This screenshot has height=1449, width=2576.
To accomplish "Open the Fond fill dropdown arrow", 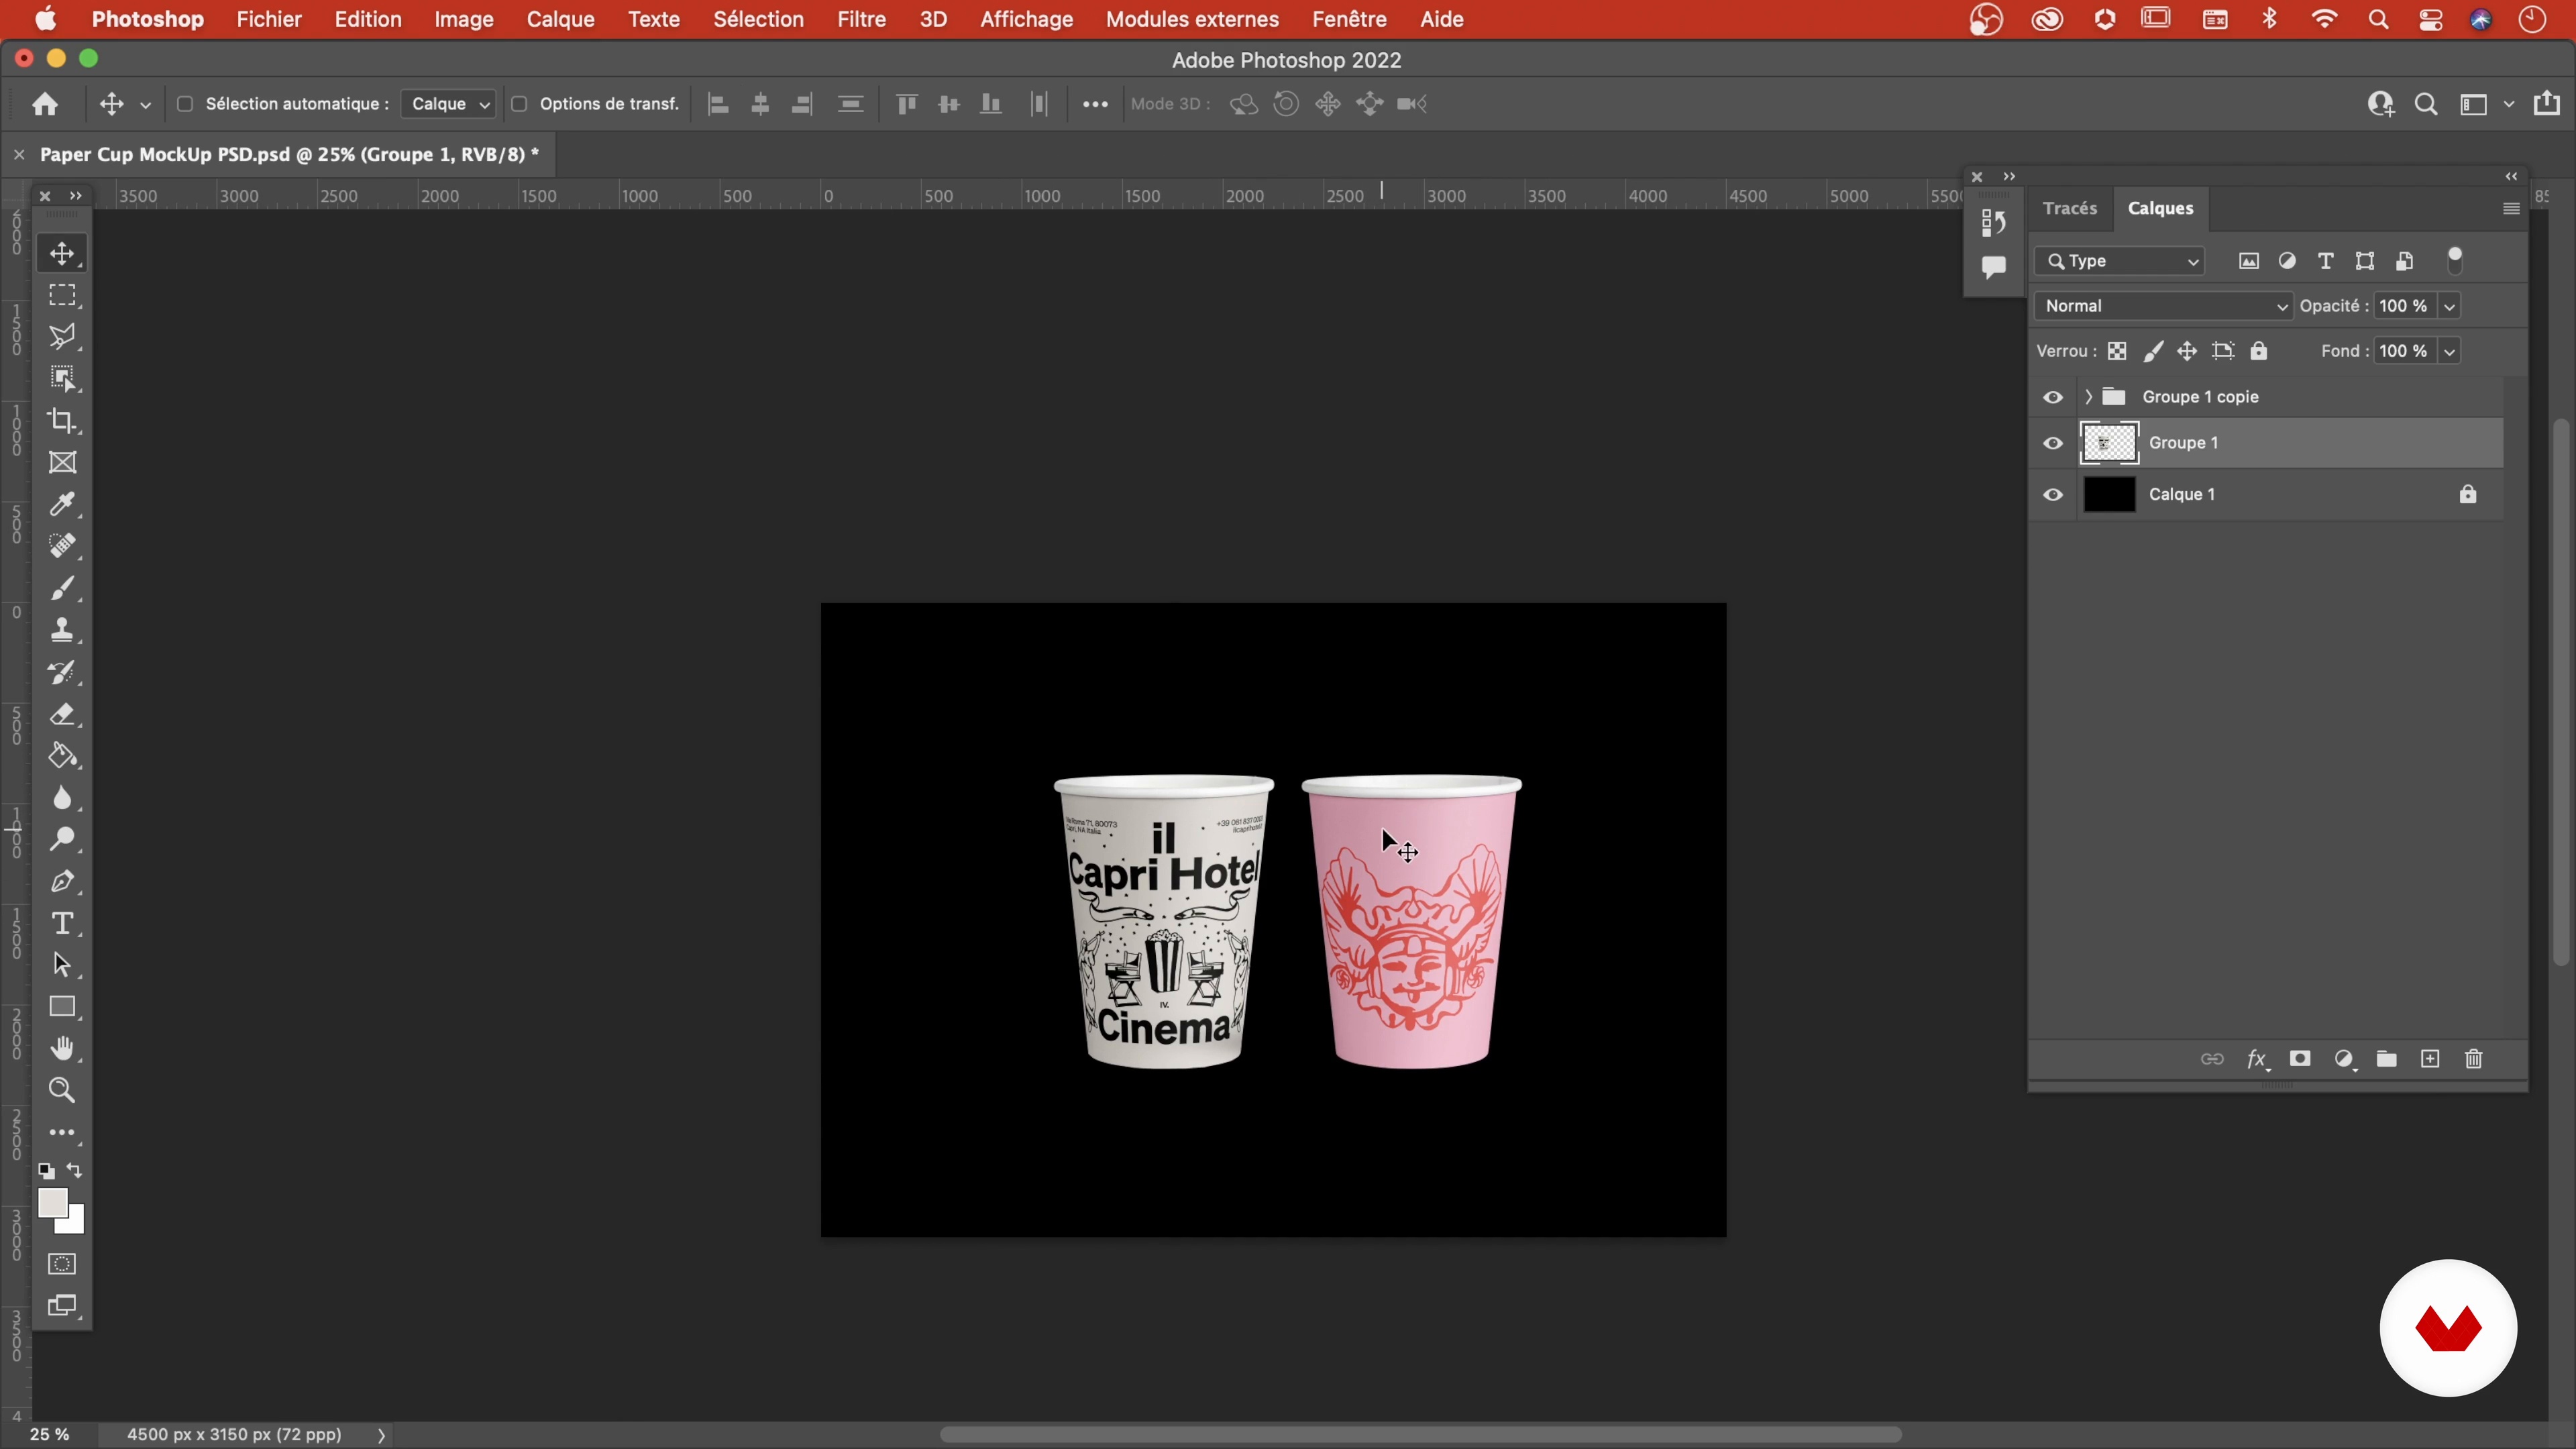I will pos(2449,351).
